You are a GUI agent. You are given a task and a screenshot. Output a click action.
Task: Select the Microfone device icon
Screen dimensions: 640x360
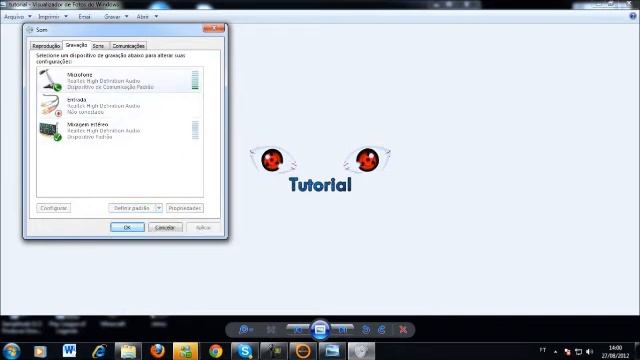[x=50, y=80]
